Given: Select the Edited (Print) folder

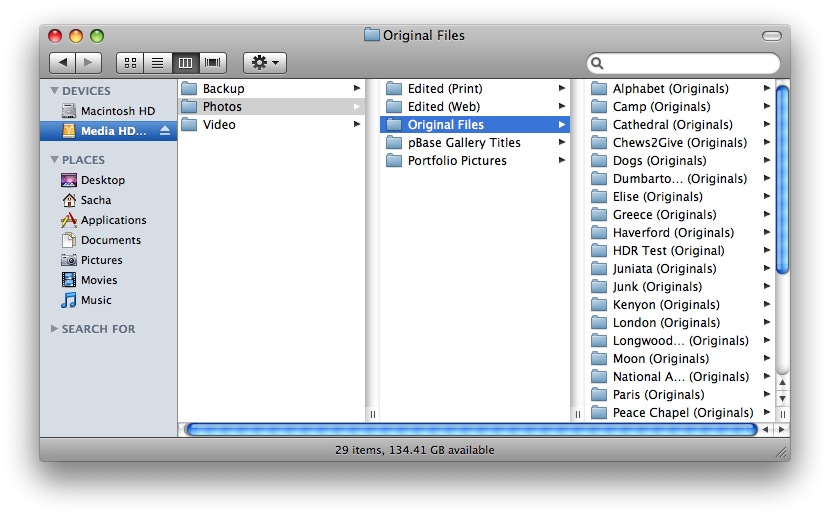Looking at the screenshot, I should point(475,88).
